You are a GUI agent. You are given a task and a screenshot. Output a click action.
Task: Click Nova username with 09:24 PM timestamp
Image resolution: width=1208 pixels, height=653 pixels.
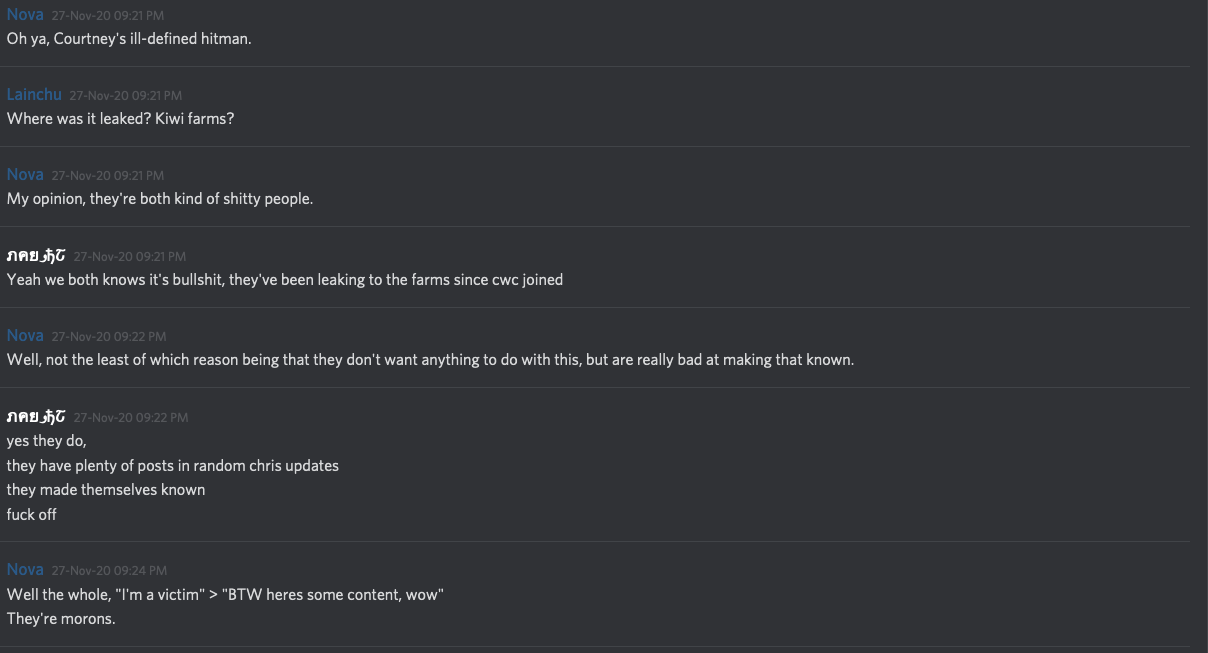[25, 569]
